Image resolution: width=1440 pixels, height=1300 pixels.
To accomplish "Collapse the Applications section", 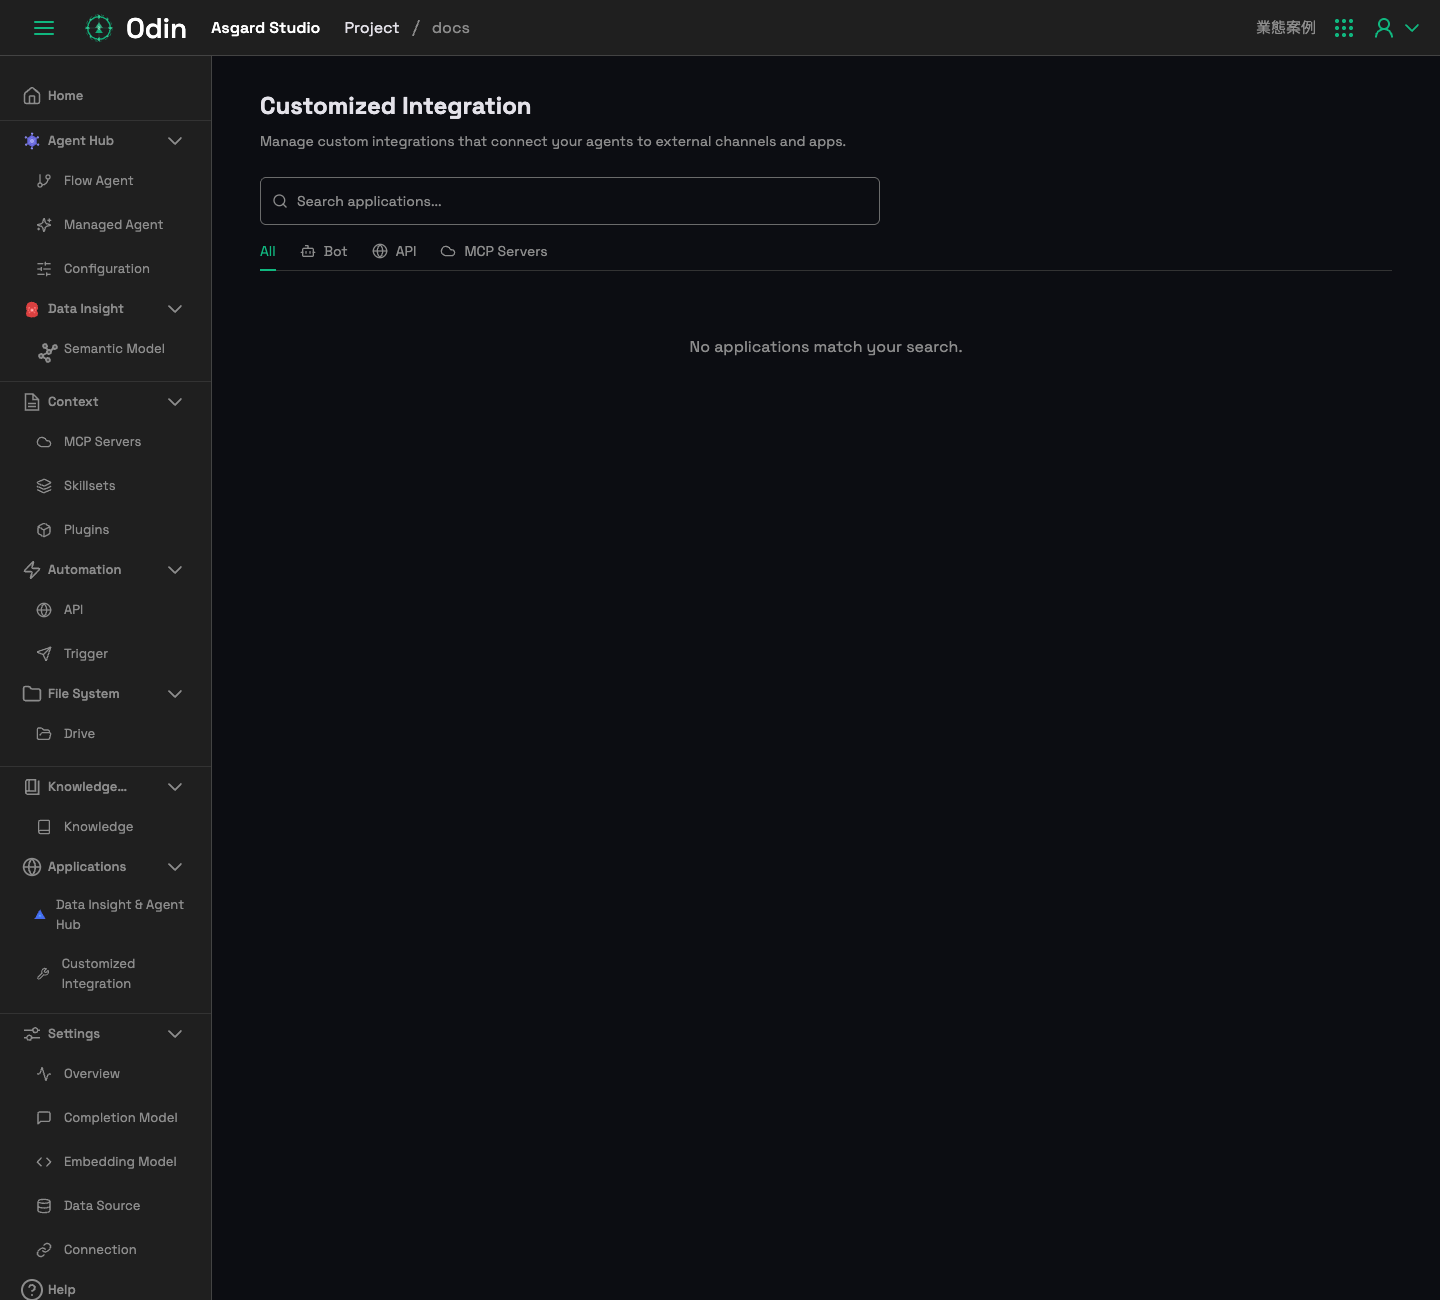I will [x=175, y=867].
